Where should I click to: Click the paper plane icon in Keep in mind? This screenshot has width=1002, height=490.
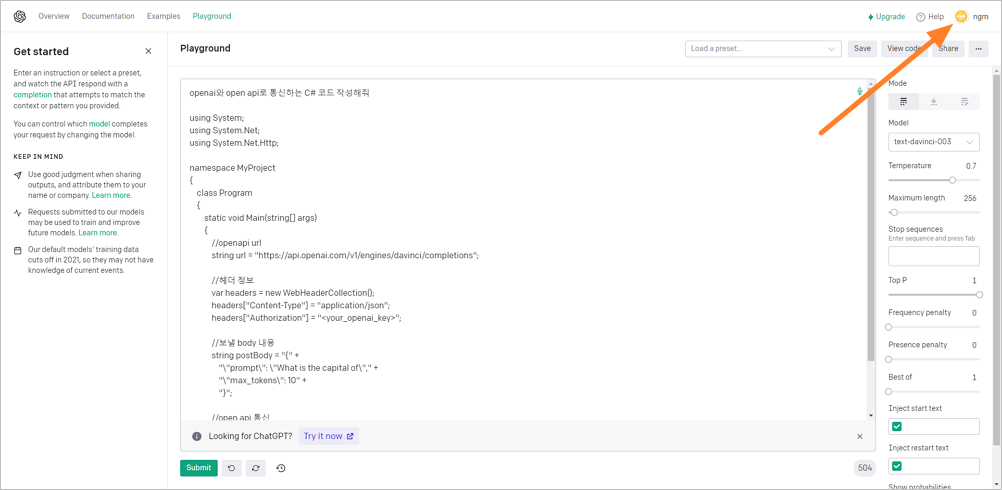pyautogui.click(x=18, y=174)
